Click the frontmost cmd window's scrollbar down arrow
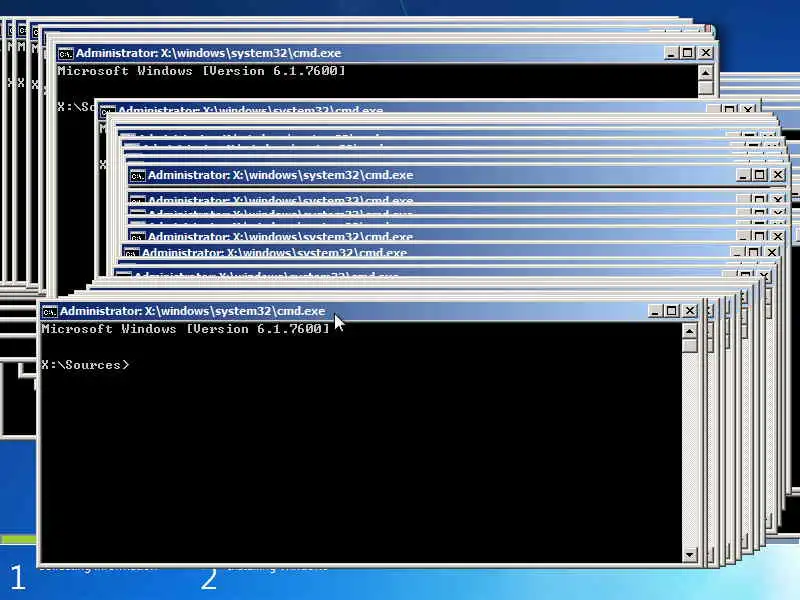The image size is (800, 600). [x=689, y=555]
